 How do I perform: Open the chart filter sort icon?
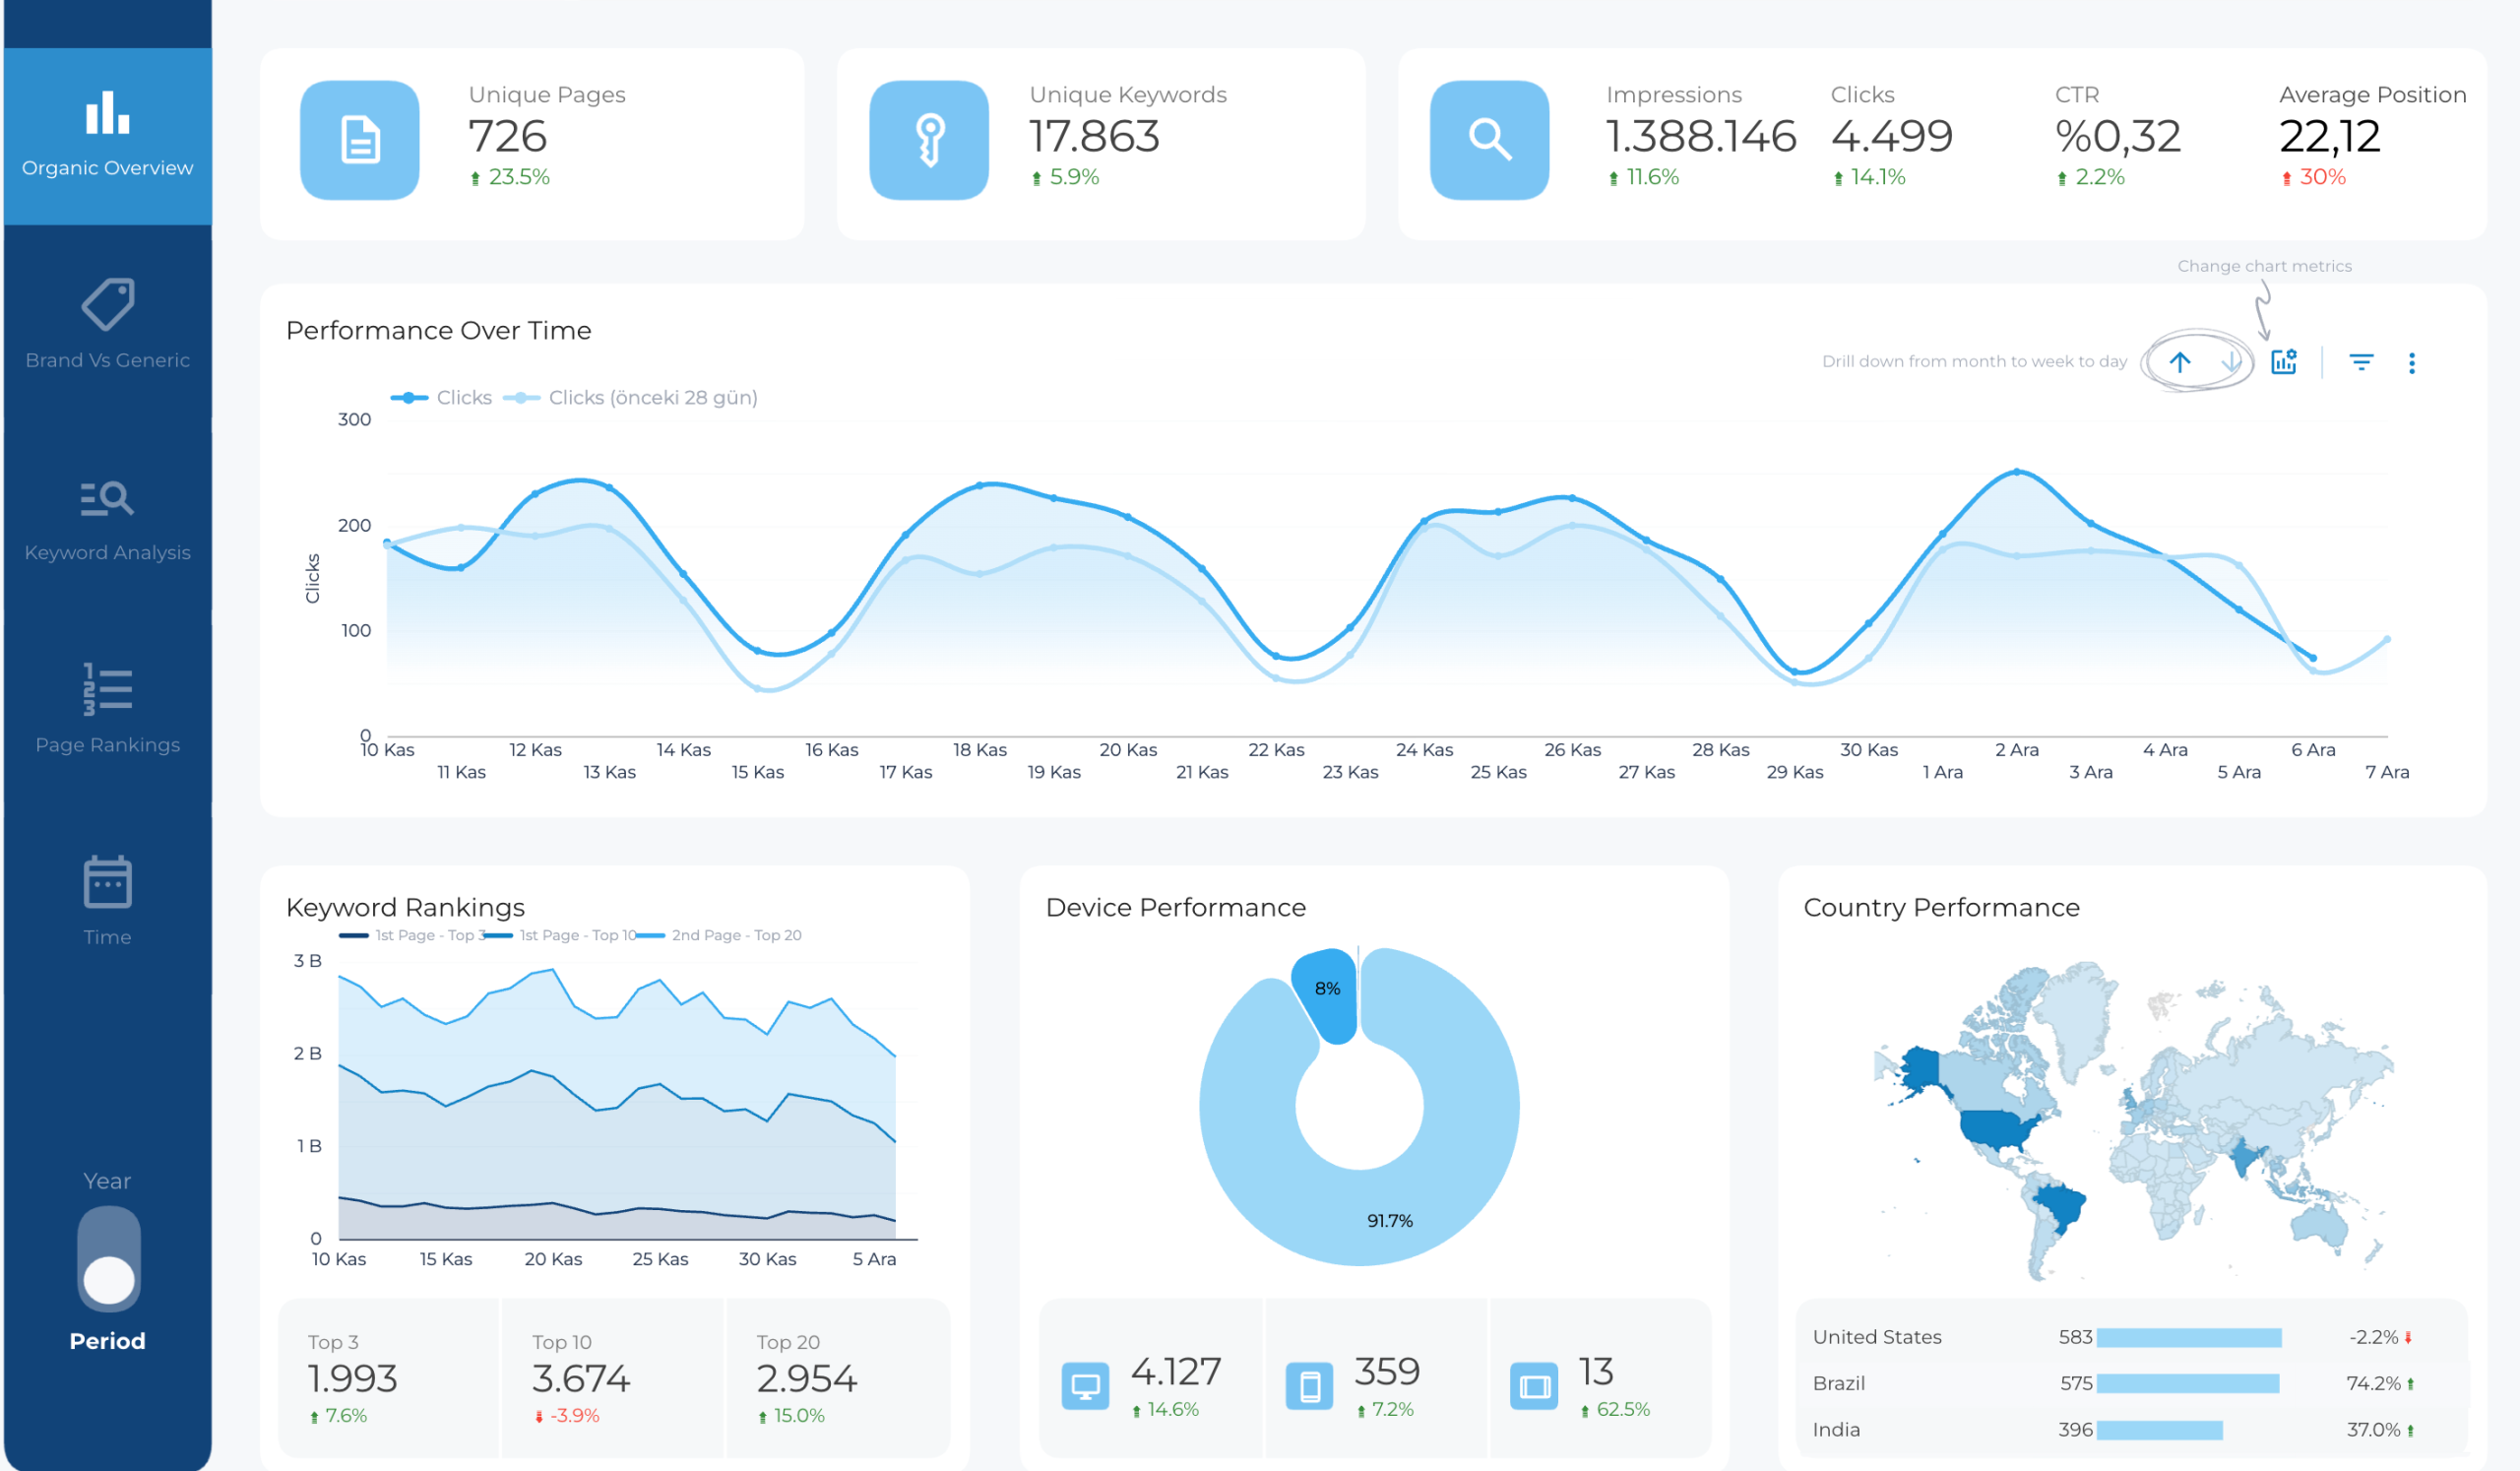pos(2361,362)
